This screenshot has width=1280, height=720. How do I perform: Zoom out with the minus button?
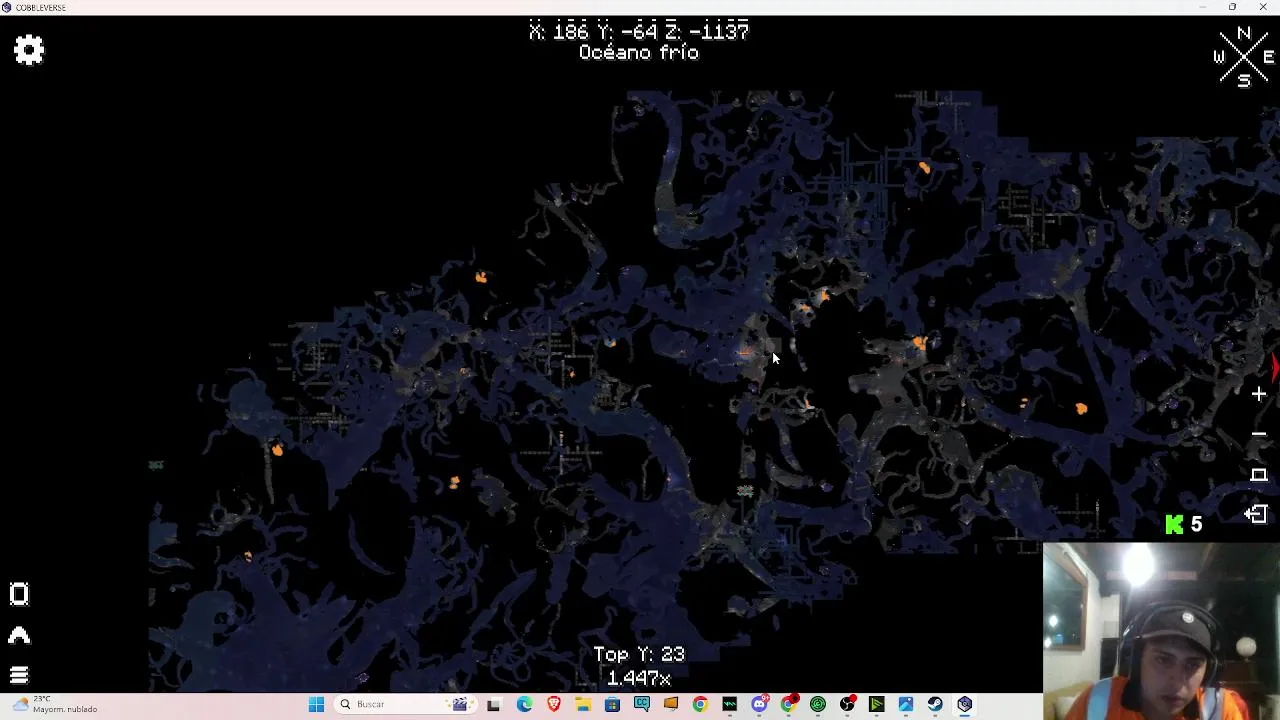(x=1259, y=434)
